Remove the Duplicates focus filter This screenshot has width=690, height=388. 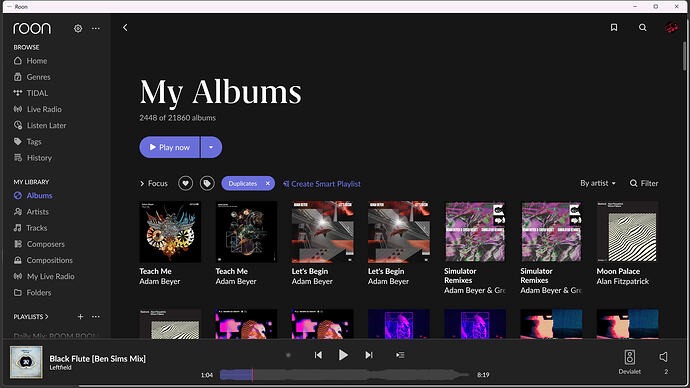[x=268, y=183]
